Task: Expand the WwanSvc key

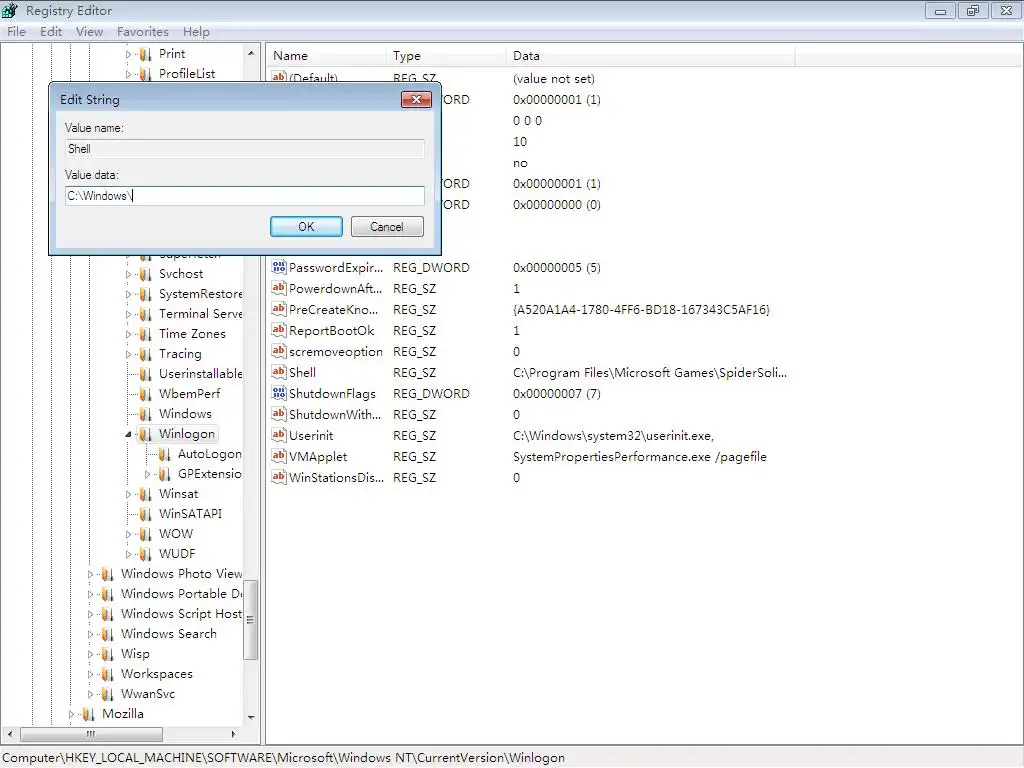Action: (91, 694)
